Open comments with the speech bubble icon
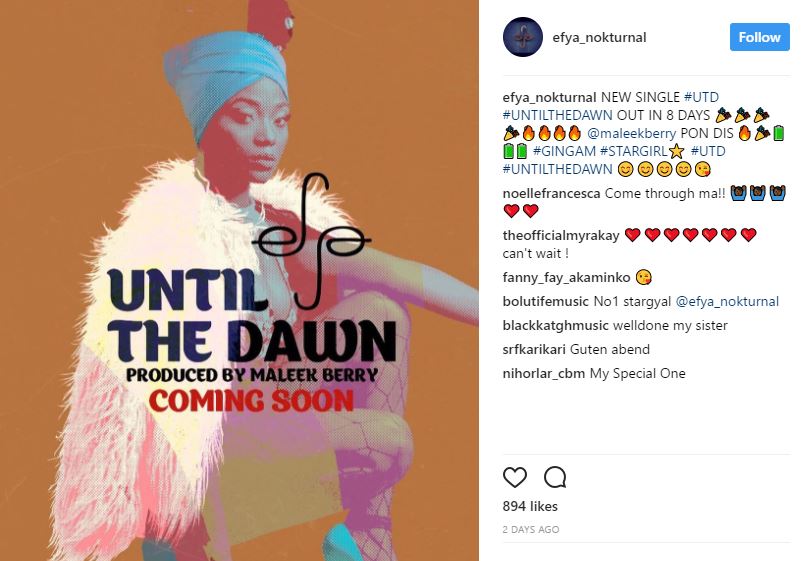The width and height of the screenshot is (811, 561). click(x=555, y=477)
